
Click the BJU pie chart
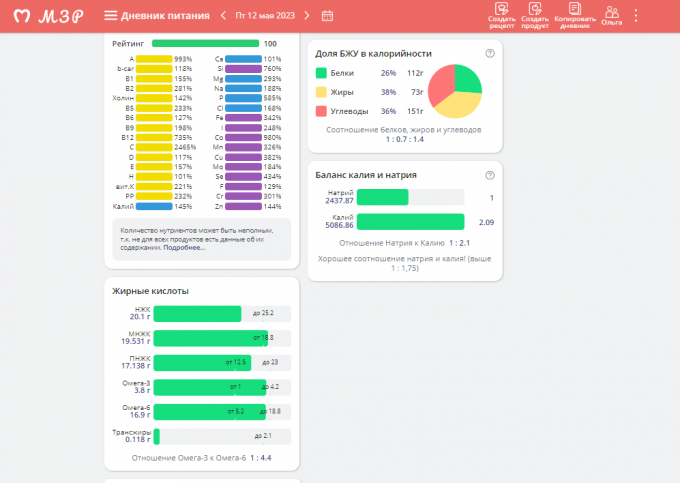[456, 91]
